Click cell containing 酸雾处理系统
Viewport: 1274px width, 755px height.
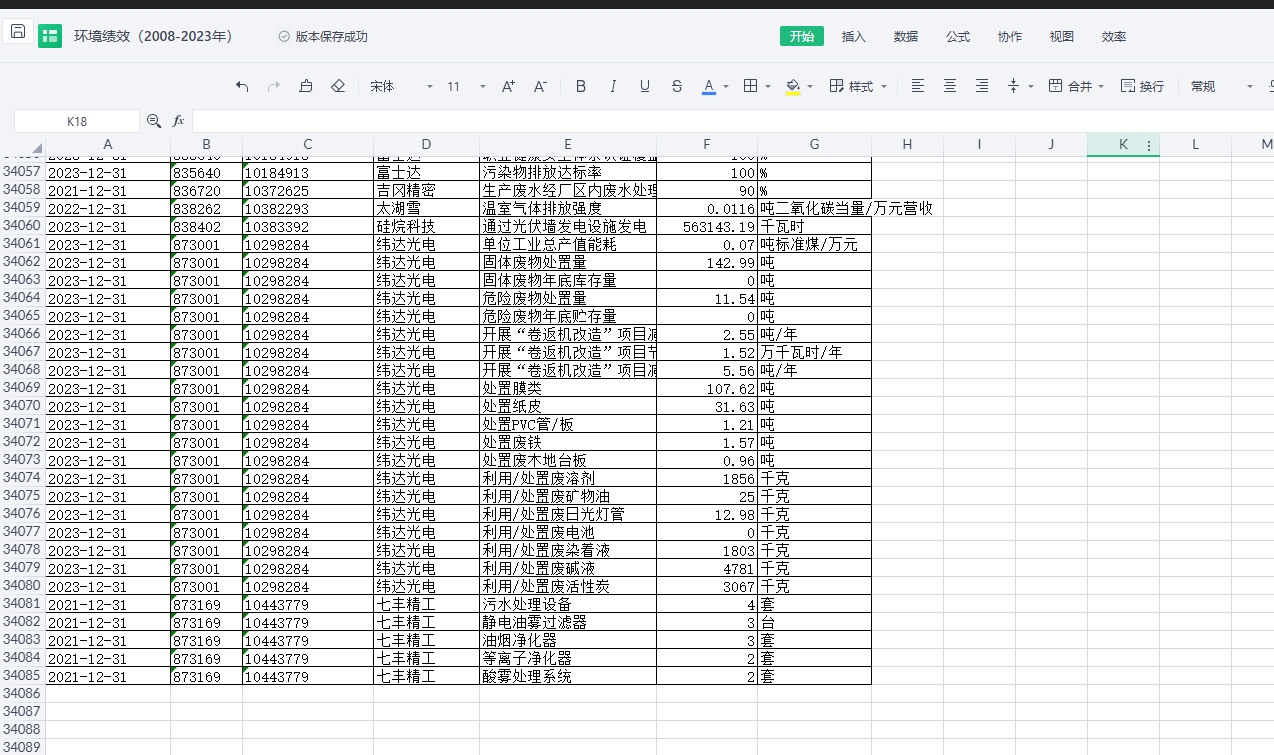568,676
